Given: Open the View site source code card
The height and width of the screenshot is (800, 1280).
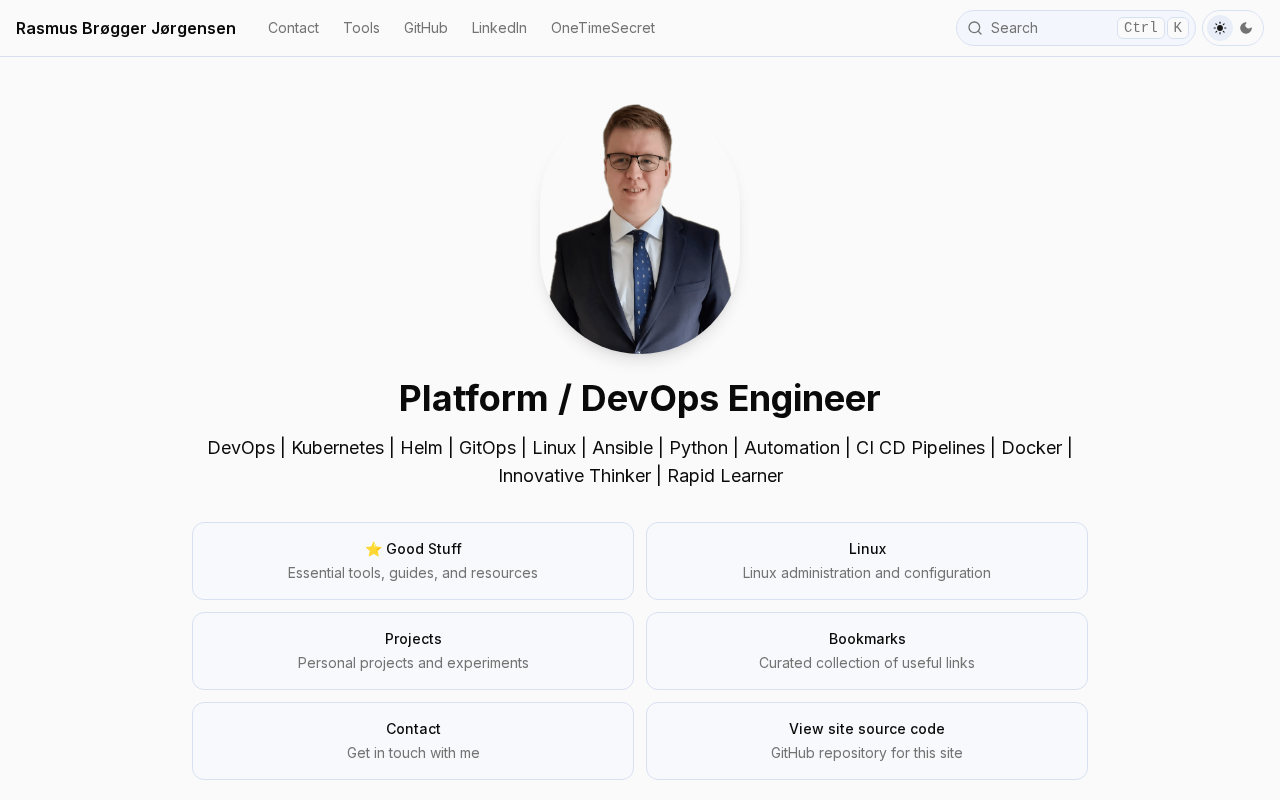Looking at the screenshot, I should [x=866, y=741].
